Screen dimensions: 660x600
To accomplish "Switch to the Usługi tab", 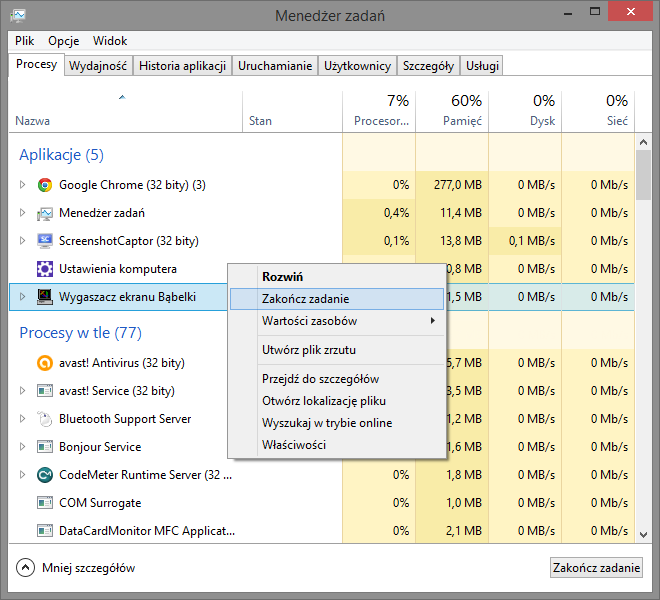I will (482, 66).
